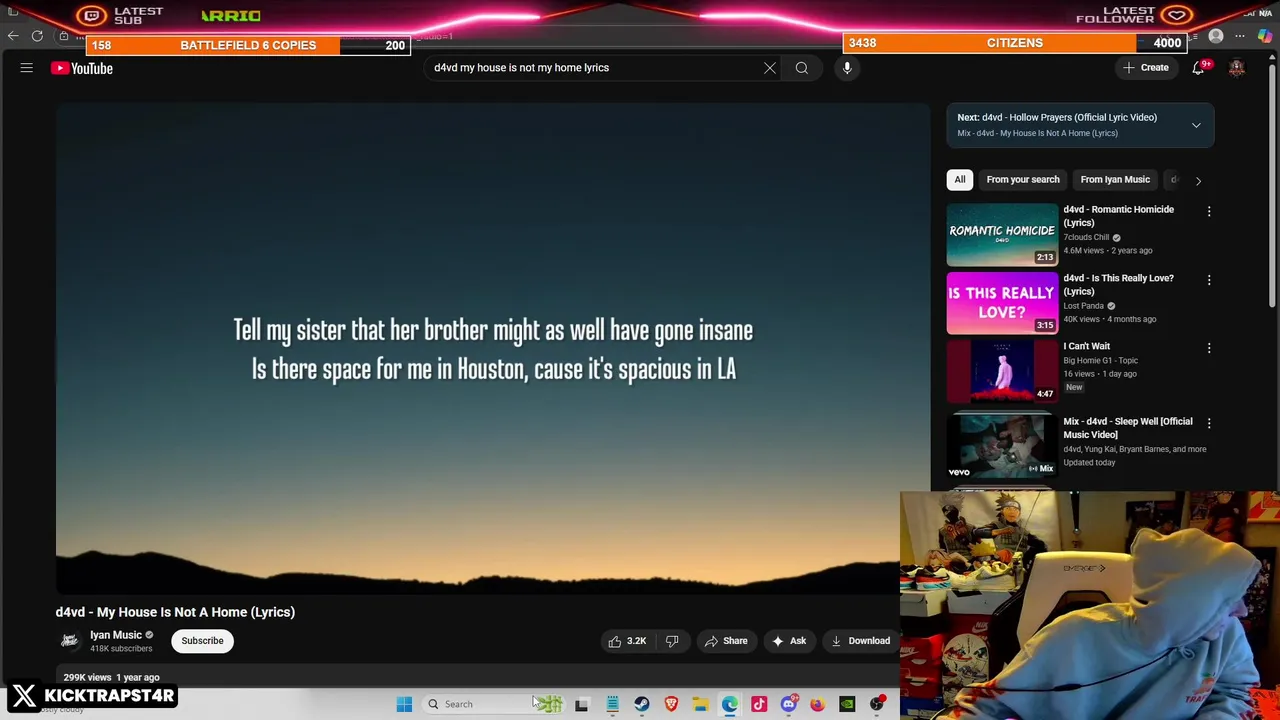Start voice search with the microphone

click(x=847, y=68)
